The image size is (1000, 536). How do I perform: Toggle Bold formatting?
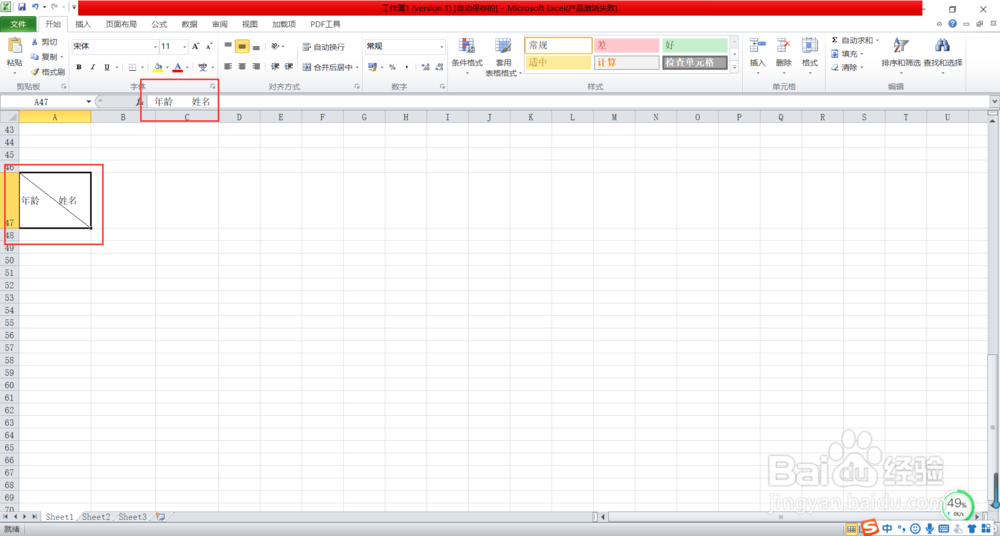coord(78,67)
